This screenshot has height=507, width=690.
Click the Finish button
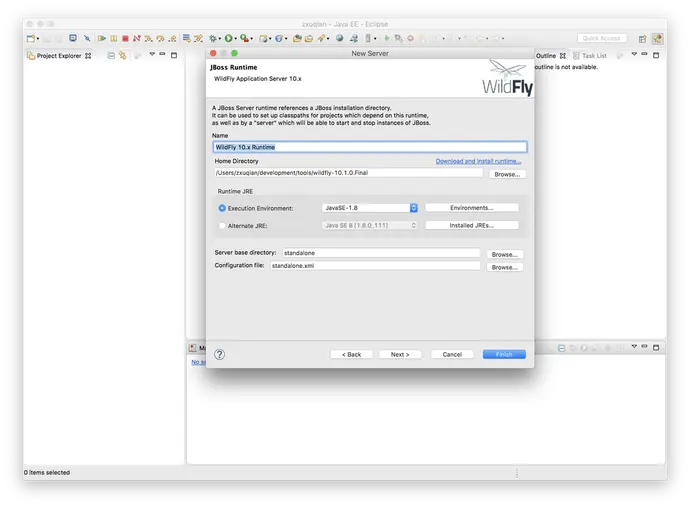(504, 354)
